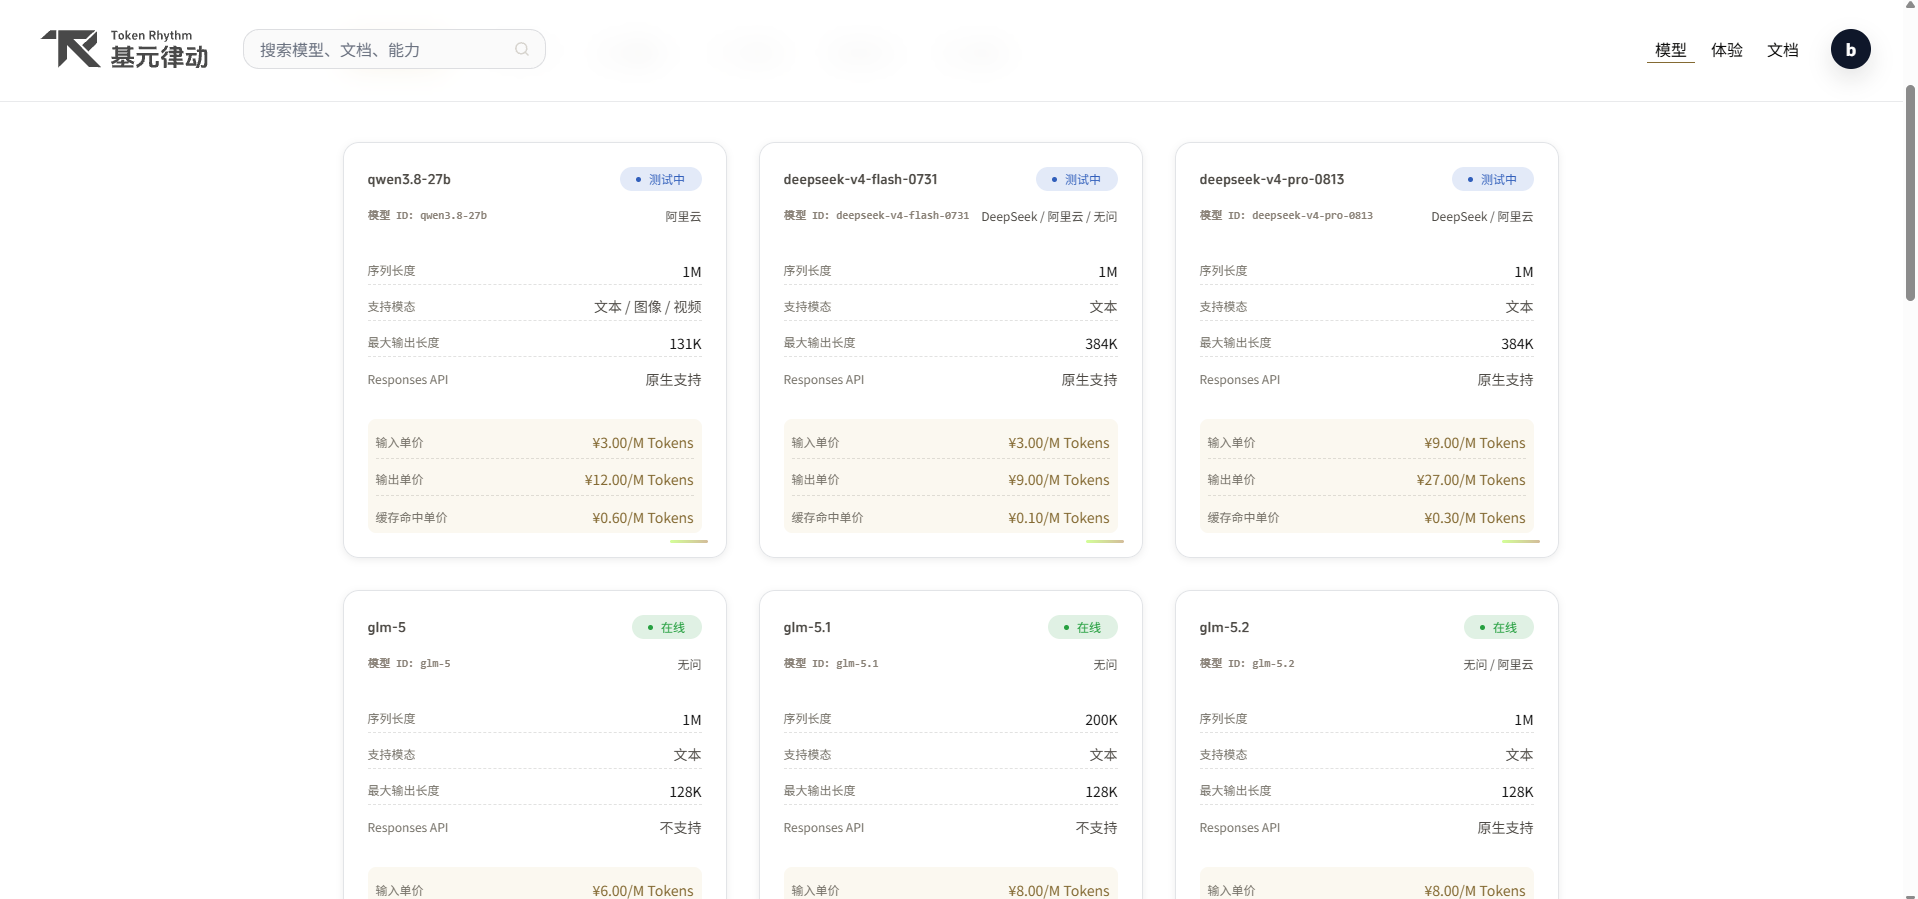Click the page vertical scrollbar thumb

tap(1910, 193)
